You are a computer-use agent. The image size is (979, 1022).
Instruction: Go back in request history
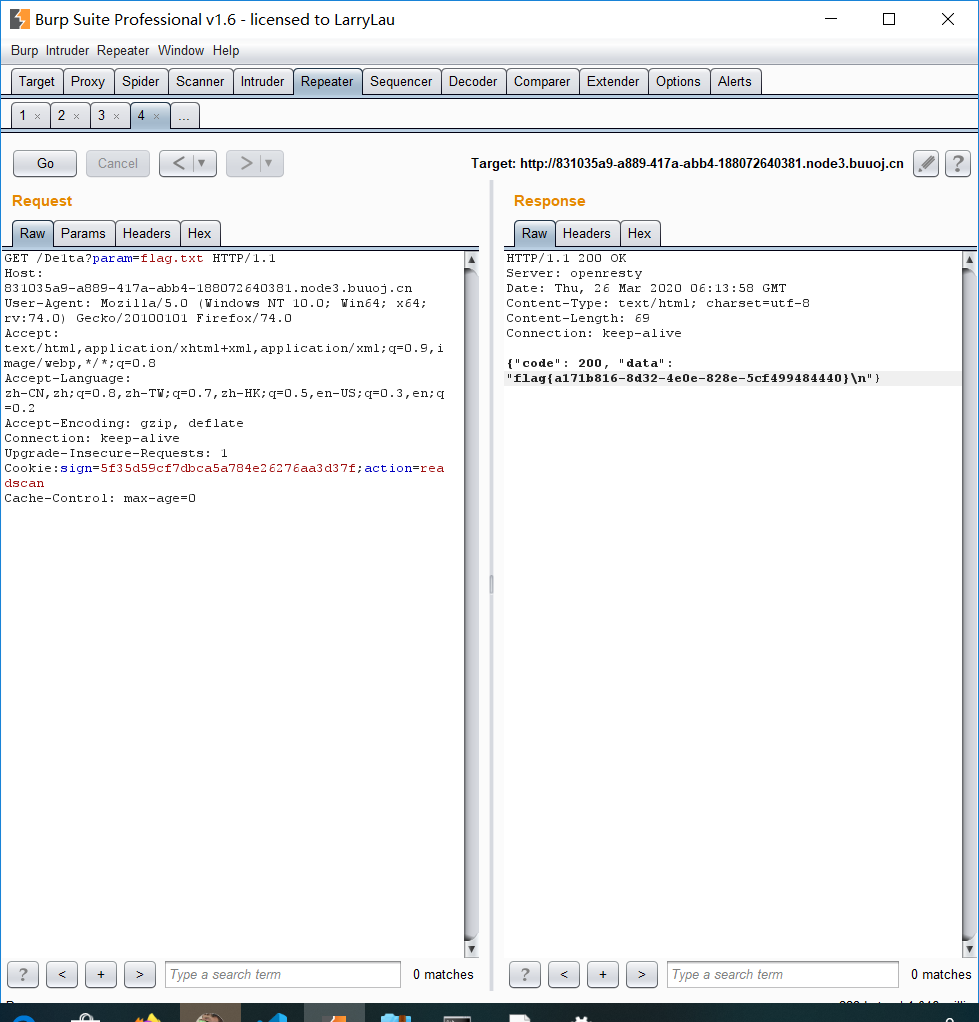tap(178, 163)
